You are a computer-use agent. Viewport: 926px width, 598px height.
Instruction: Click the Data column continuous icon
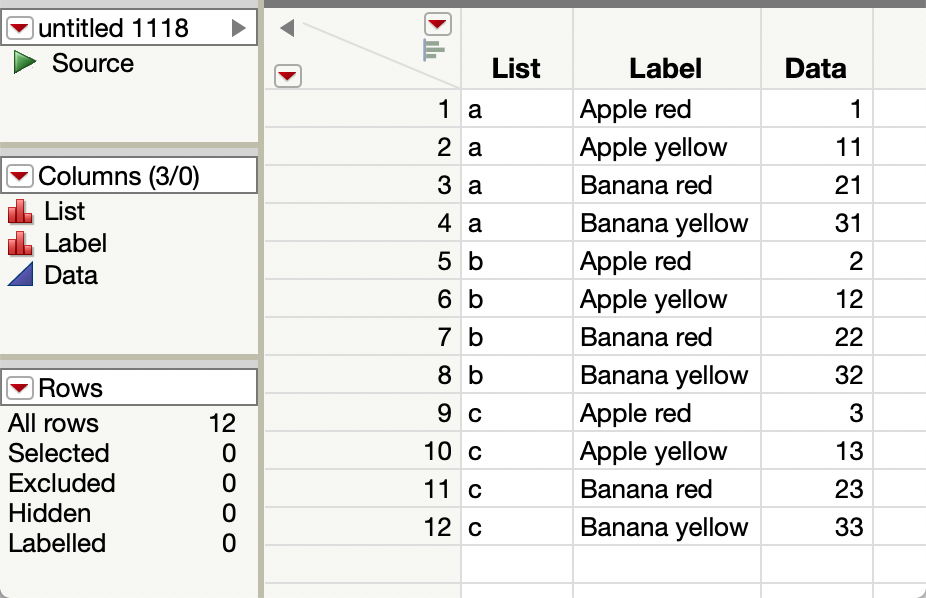21,276
